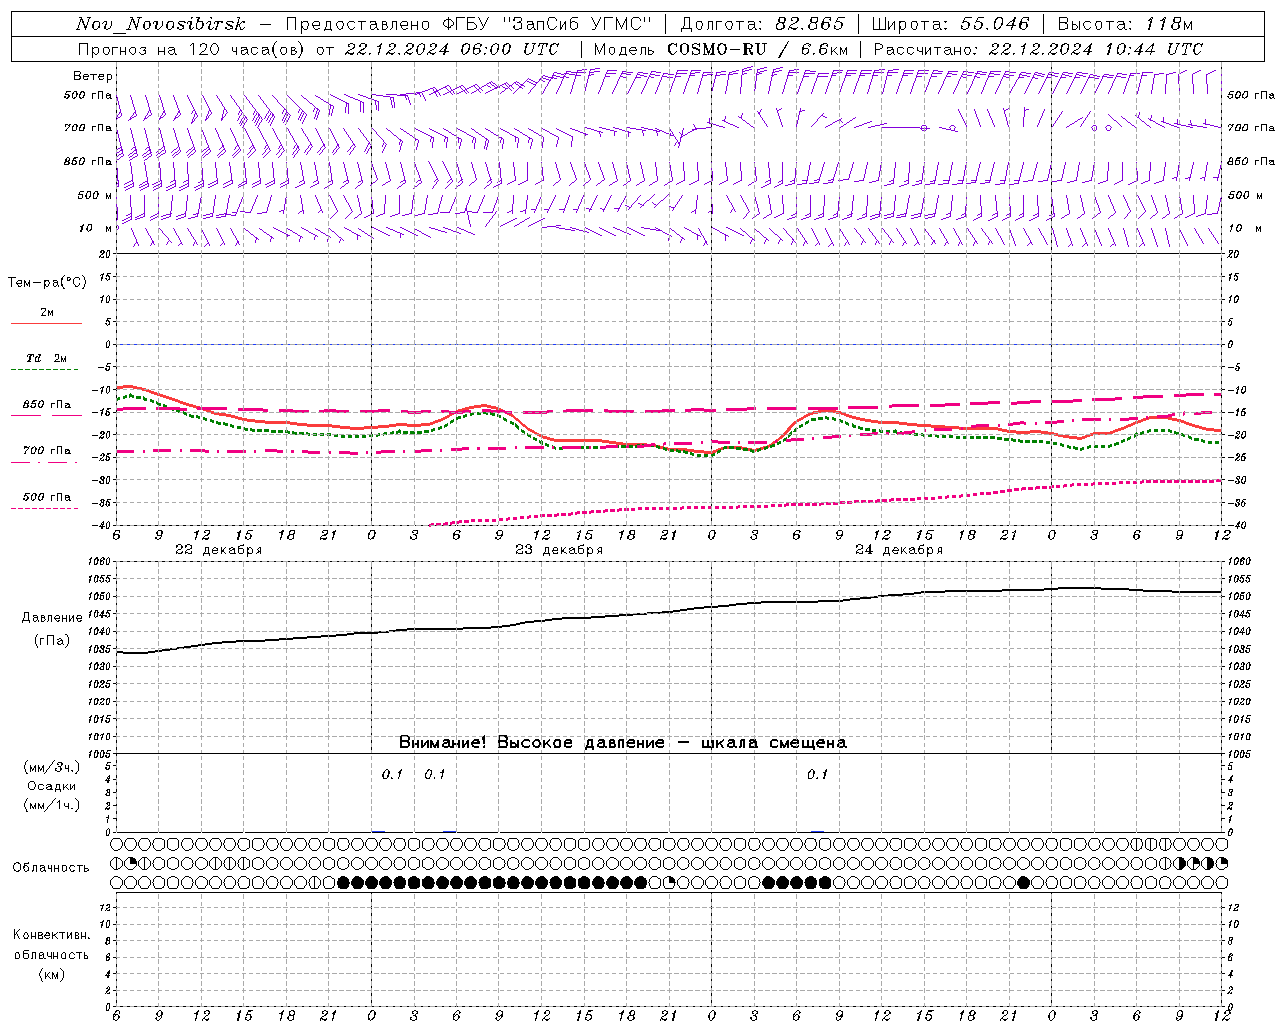Select the Широта: 55.046 header field

950,24
